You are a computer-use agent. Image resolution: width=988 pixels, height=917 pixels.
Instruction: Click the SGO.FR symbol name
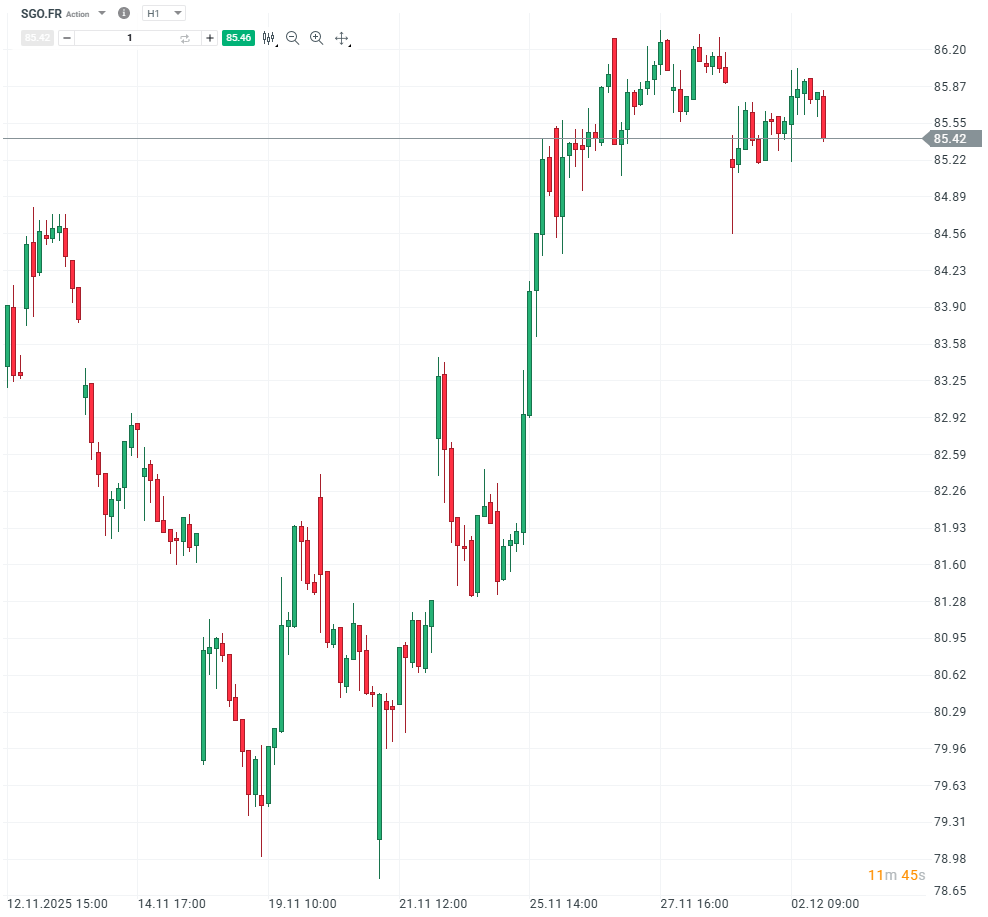[42, 14]
